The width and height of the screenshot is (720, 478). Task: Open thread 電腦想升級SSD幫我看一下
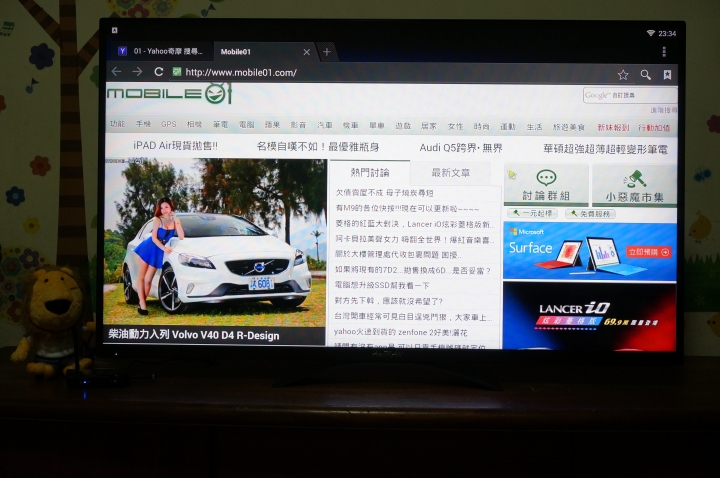click(382, 286)
